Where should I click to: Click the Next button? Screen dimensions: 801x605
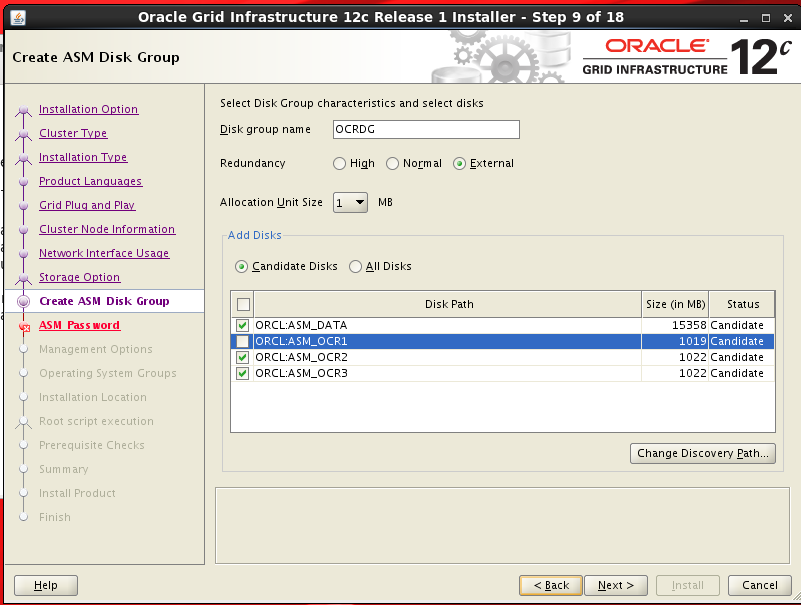tap(616, 586)
